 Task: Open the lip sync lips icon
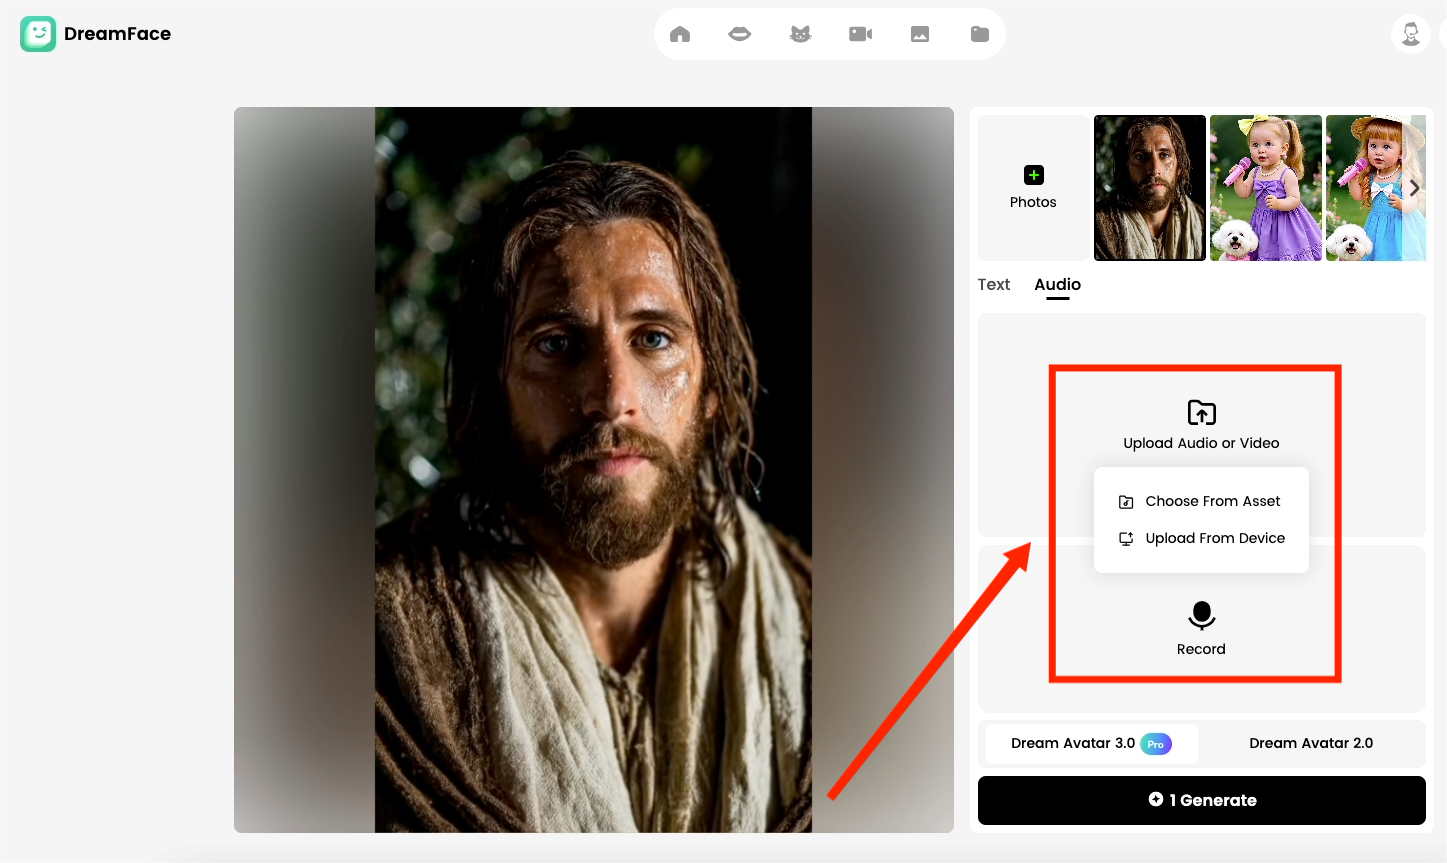pyautogui.click(x=740, y=34)
